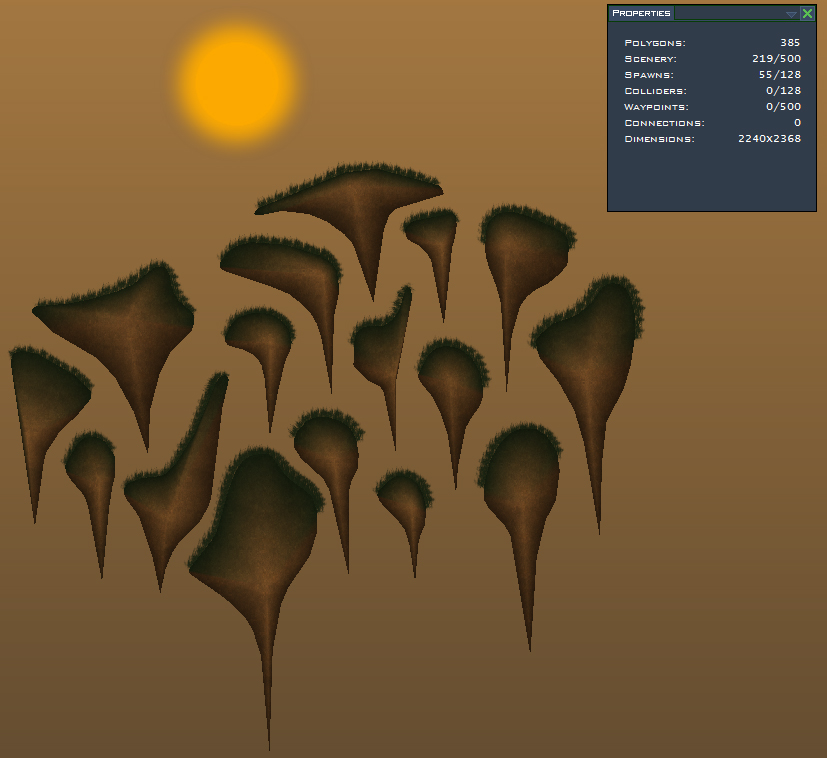Click the Waypoints value 0/500
The height and width of the screenshot is (758, 827).
click(x=784, y=107)
